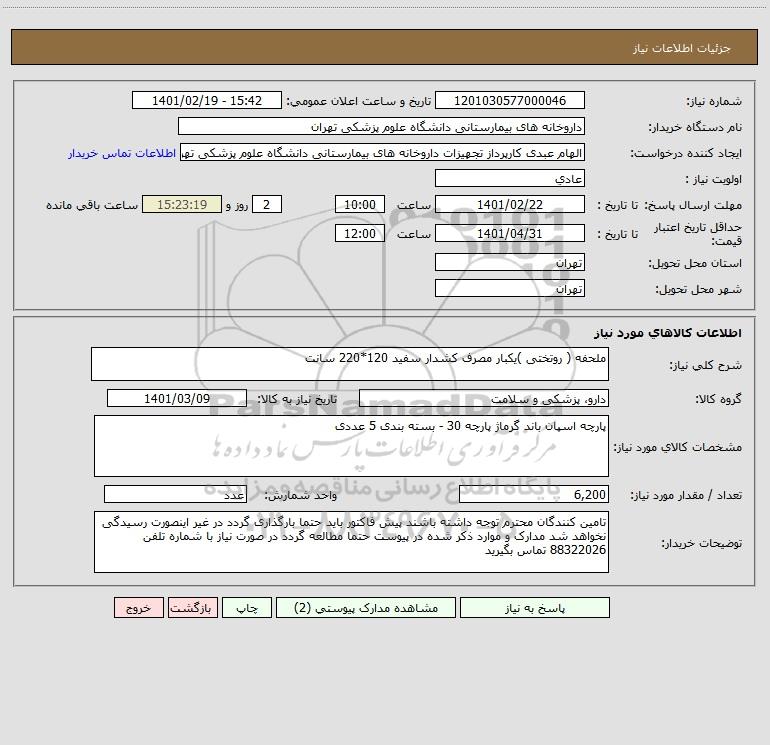Viewport: 770px width, 745px height.
Task: Click the اولویت نیاز field showing عادی
Action: click(x=510, y=178)
